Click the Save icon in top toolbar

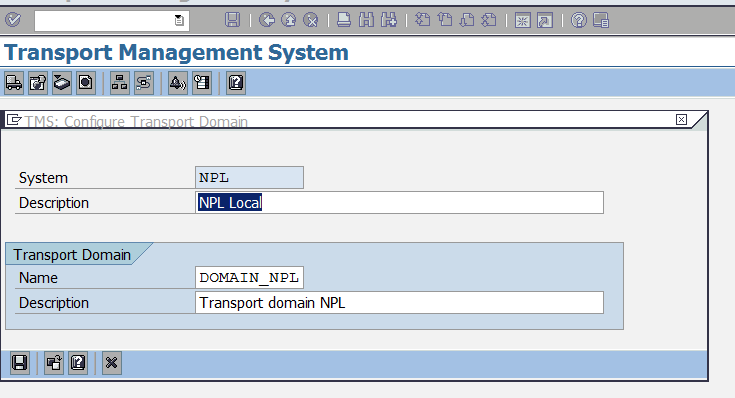pyautogui.click(x=232, y=20)
